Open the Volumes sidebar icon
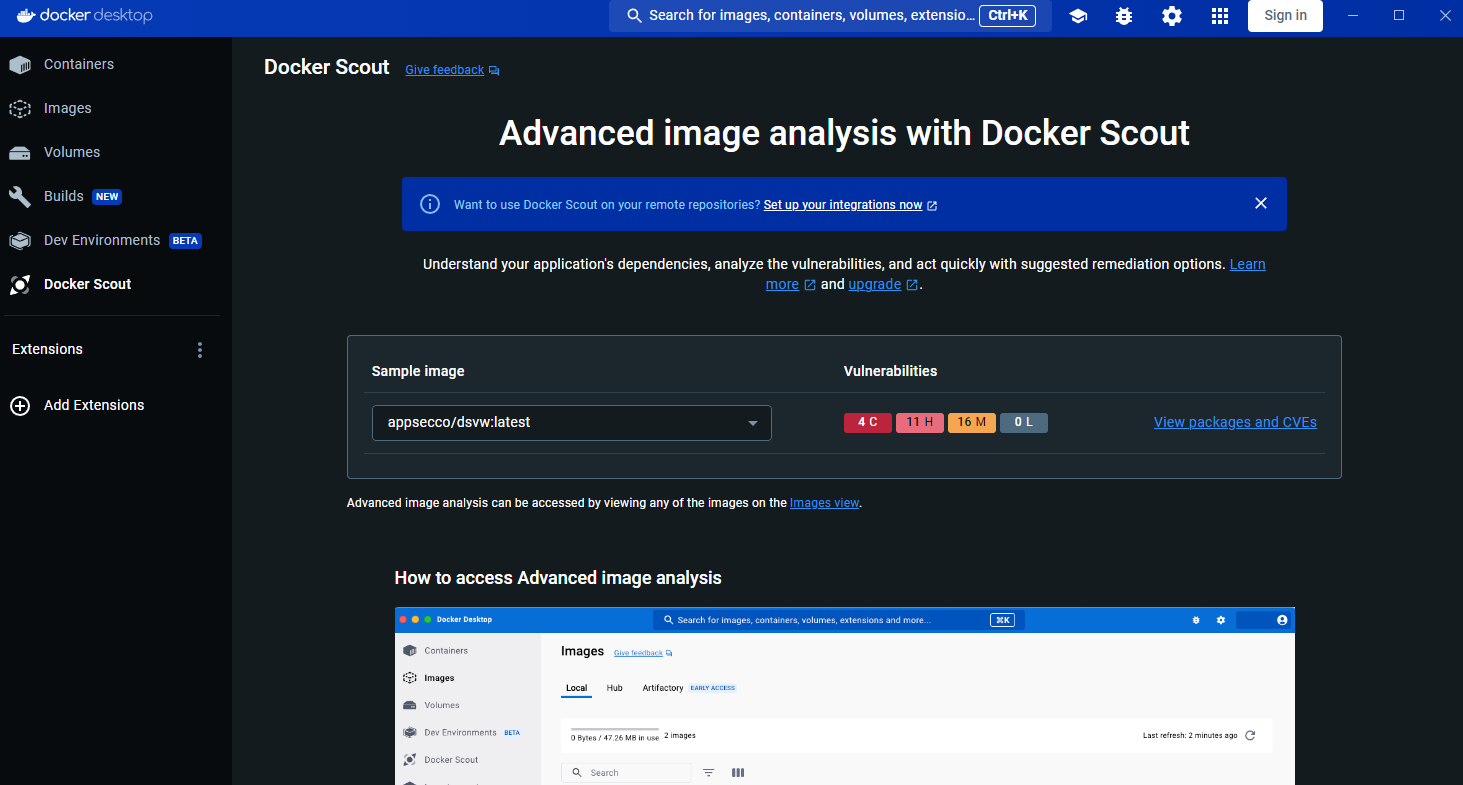This screenshot has height=785, width=1463. (x=20, y=153)
